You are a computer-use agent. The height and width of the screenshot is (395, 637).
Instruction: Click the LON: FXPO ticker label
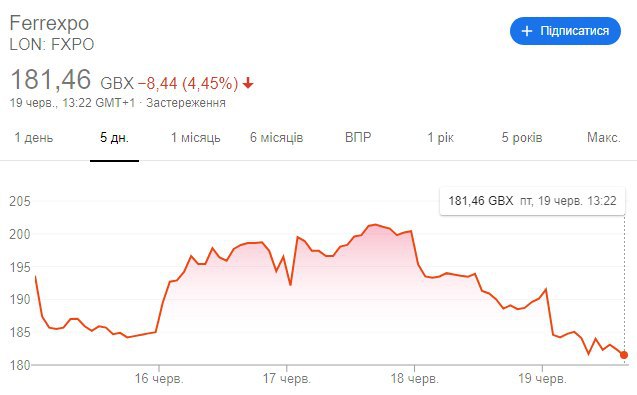coord(52,44)
